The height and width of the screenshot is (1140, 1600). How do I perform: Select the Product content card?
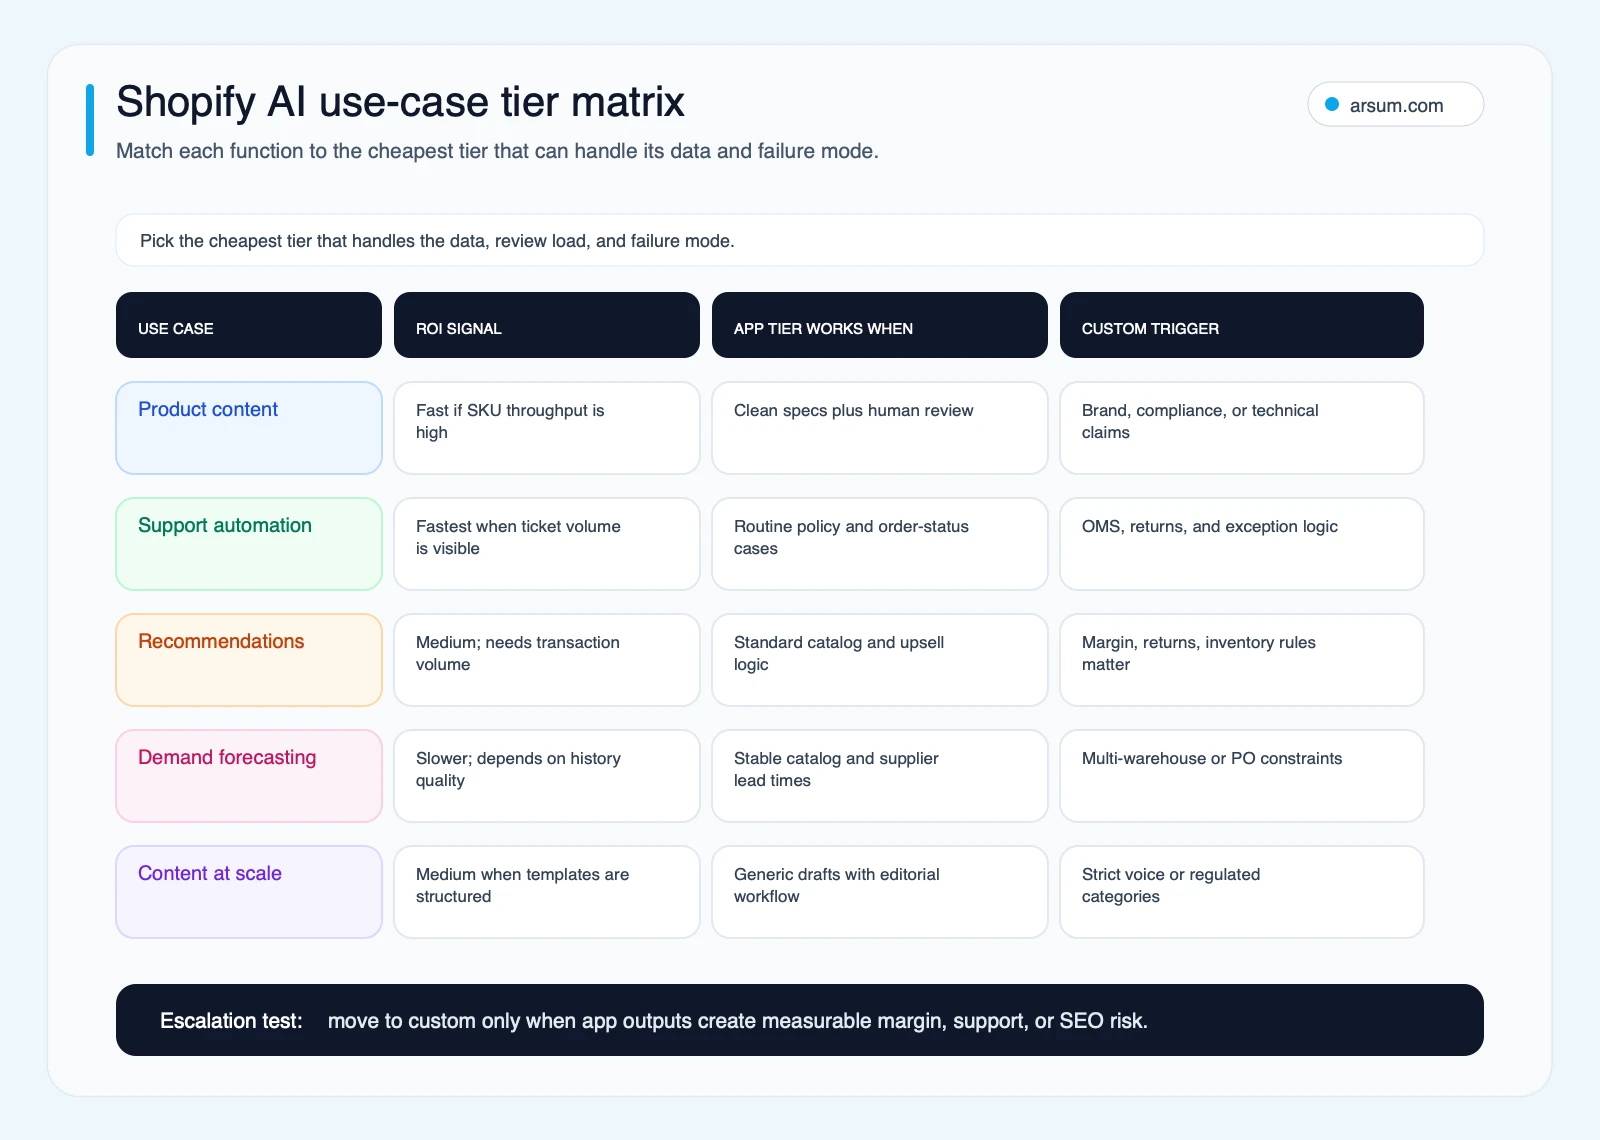point(249,428)
